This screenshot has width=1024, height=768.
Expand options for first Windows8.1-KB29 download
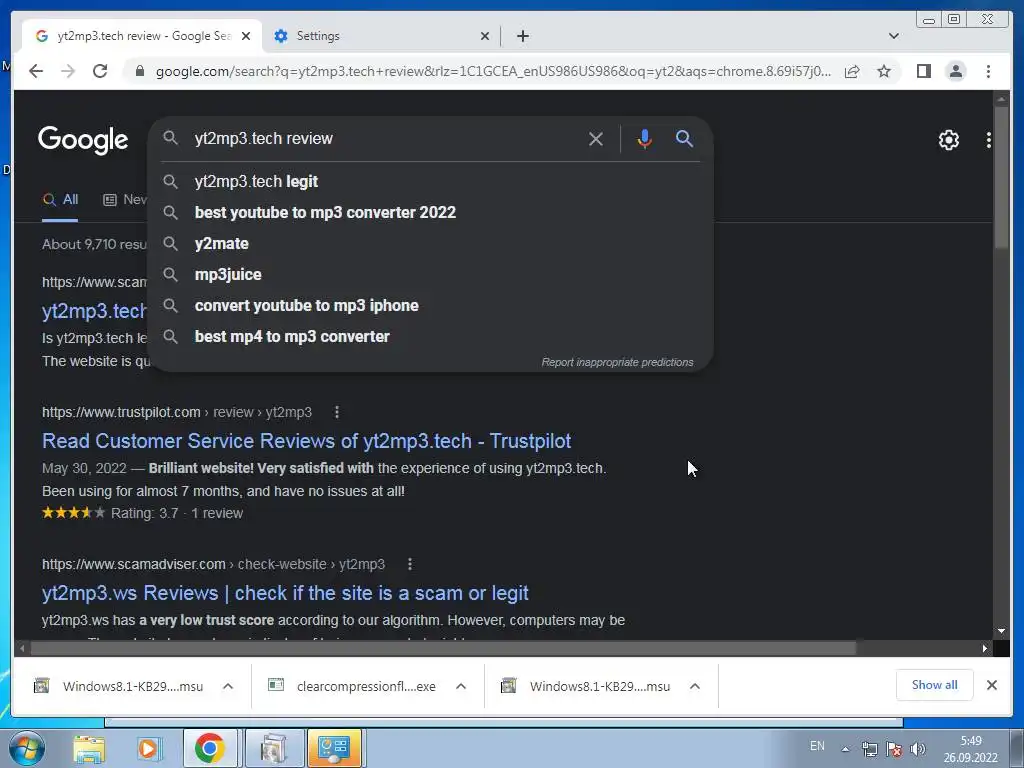[228, 686]
